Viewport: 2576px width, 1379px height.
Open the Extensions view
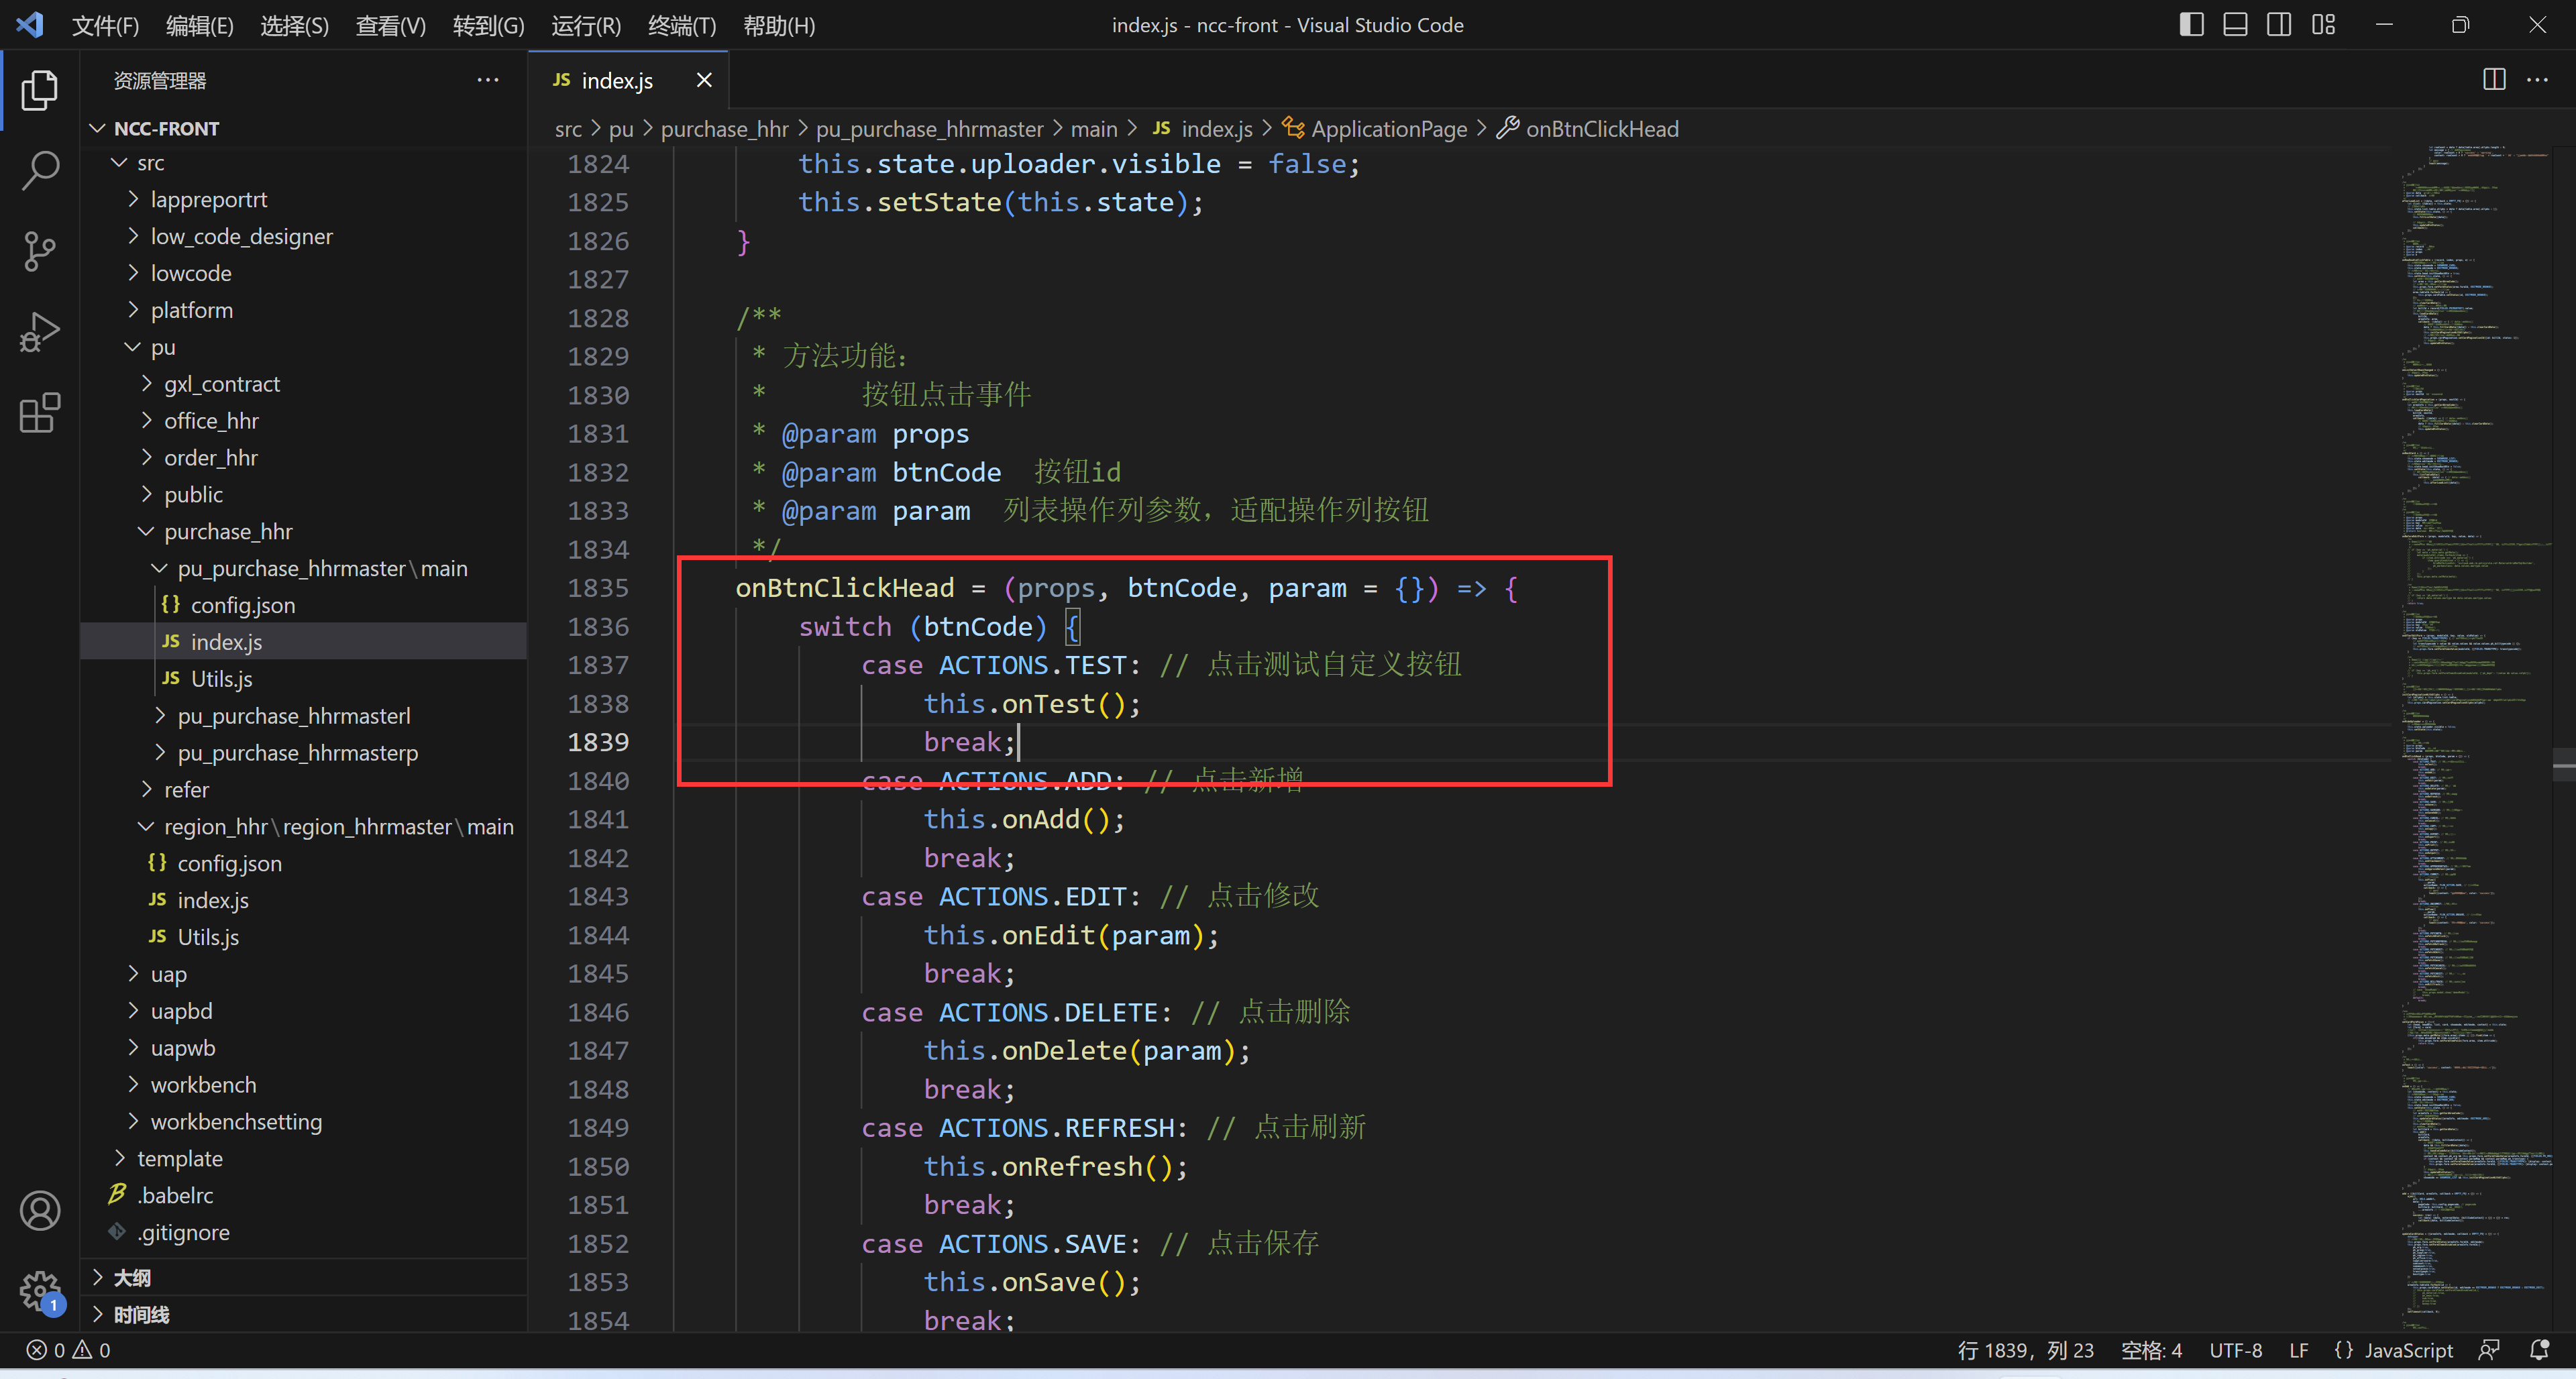click(x=40, y=413)
